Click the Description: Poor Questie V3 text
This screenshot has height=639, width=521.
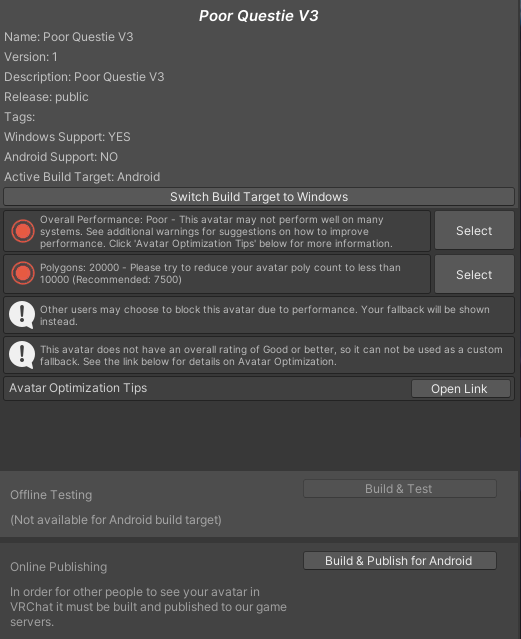click(x=84, y=77)
